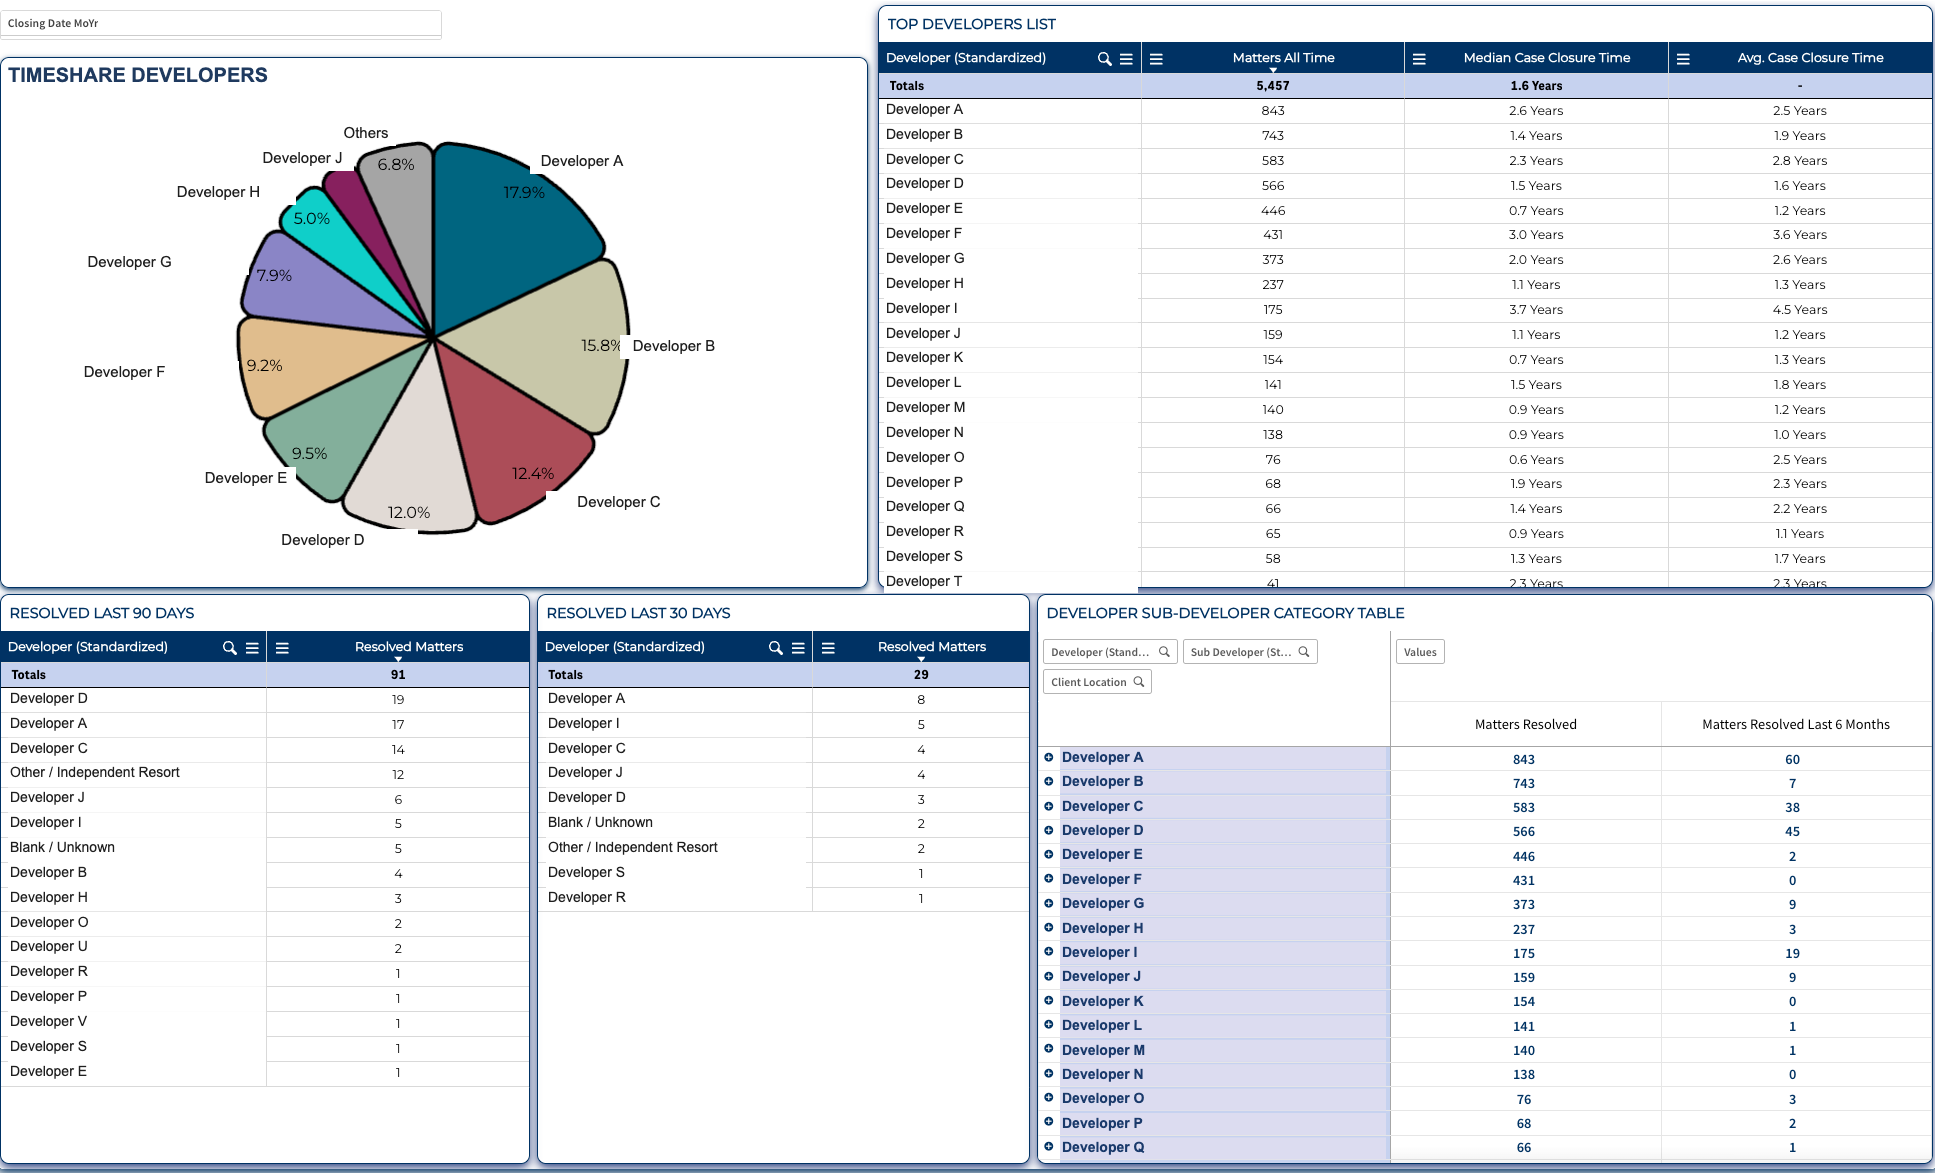
Task: Sort by Avg. Case Closure Time header
Action: 1810,58
